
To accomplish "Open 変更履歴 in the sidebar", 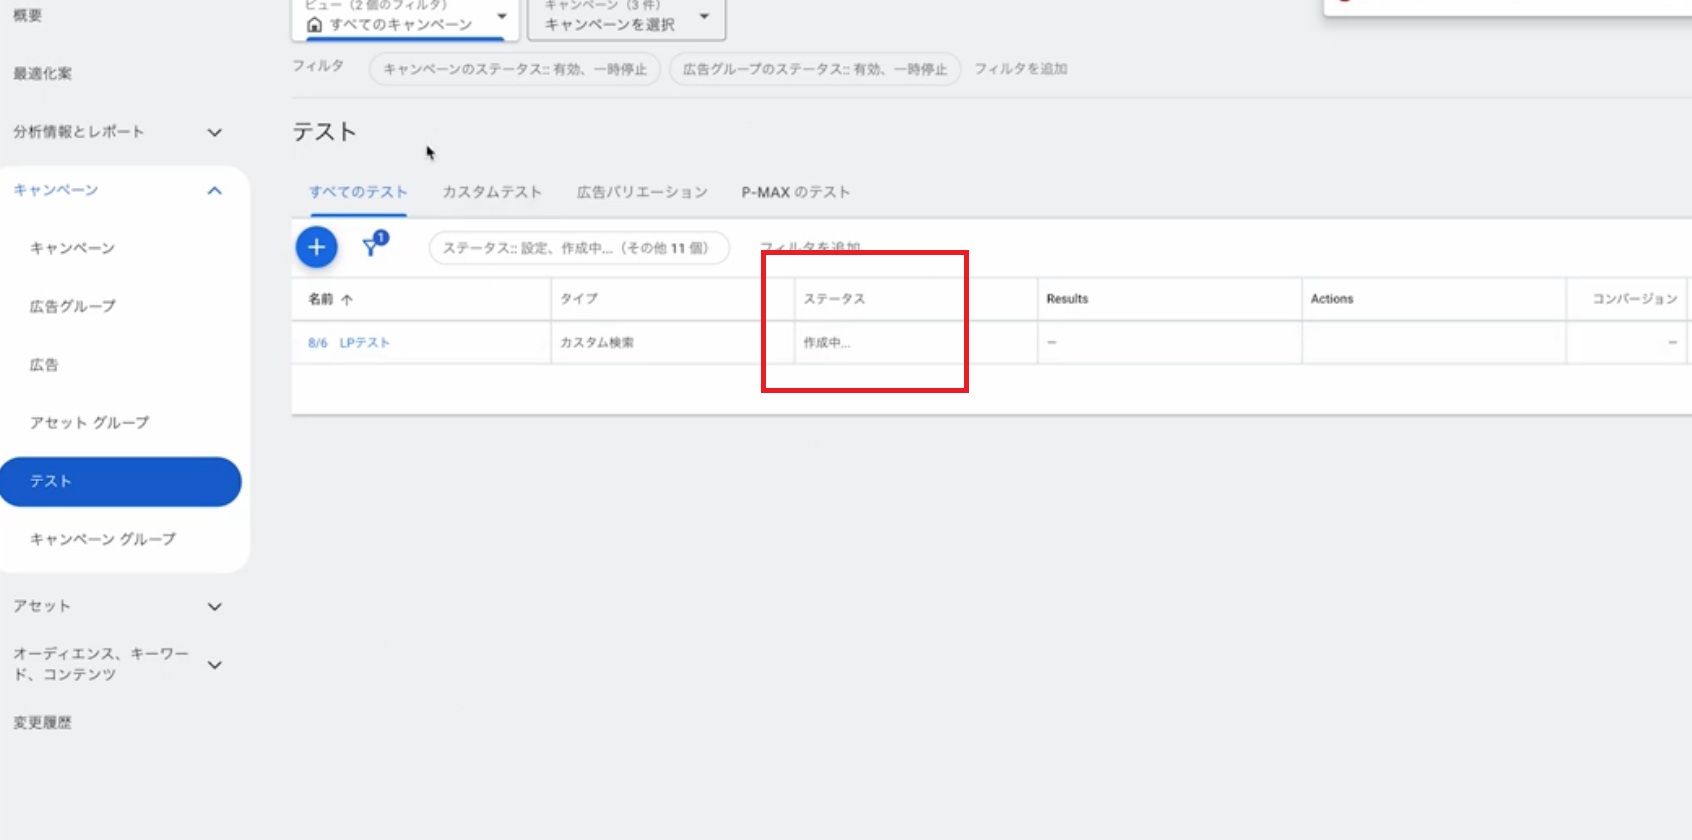I will 42,722.
